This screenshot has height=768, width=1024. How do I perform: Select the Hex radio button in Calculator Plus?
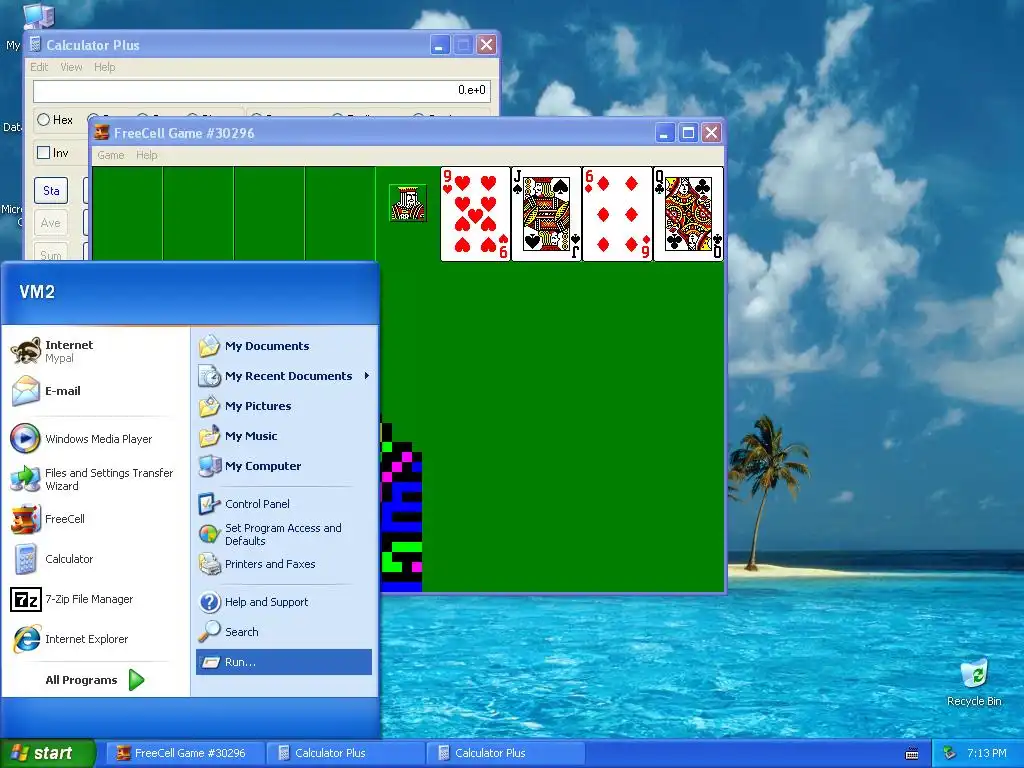[x=55, y=120]
